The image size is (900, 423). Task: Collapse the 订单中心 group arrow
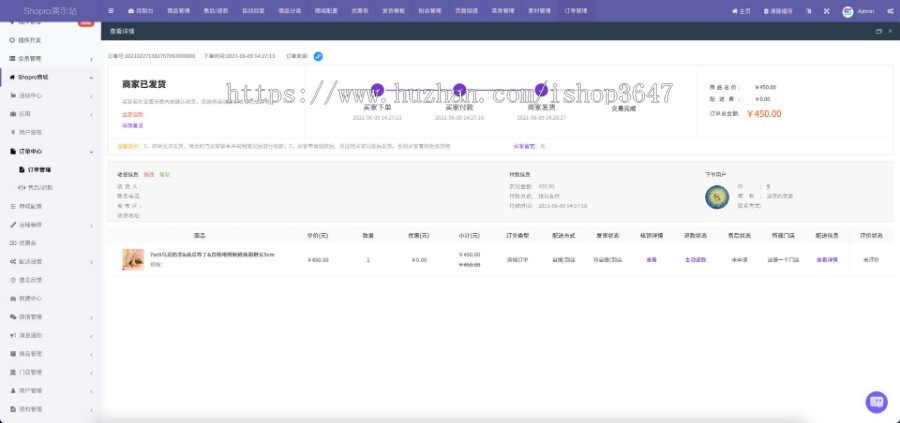tap(91, 152)
